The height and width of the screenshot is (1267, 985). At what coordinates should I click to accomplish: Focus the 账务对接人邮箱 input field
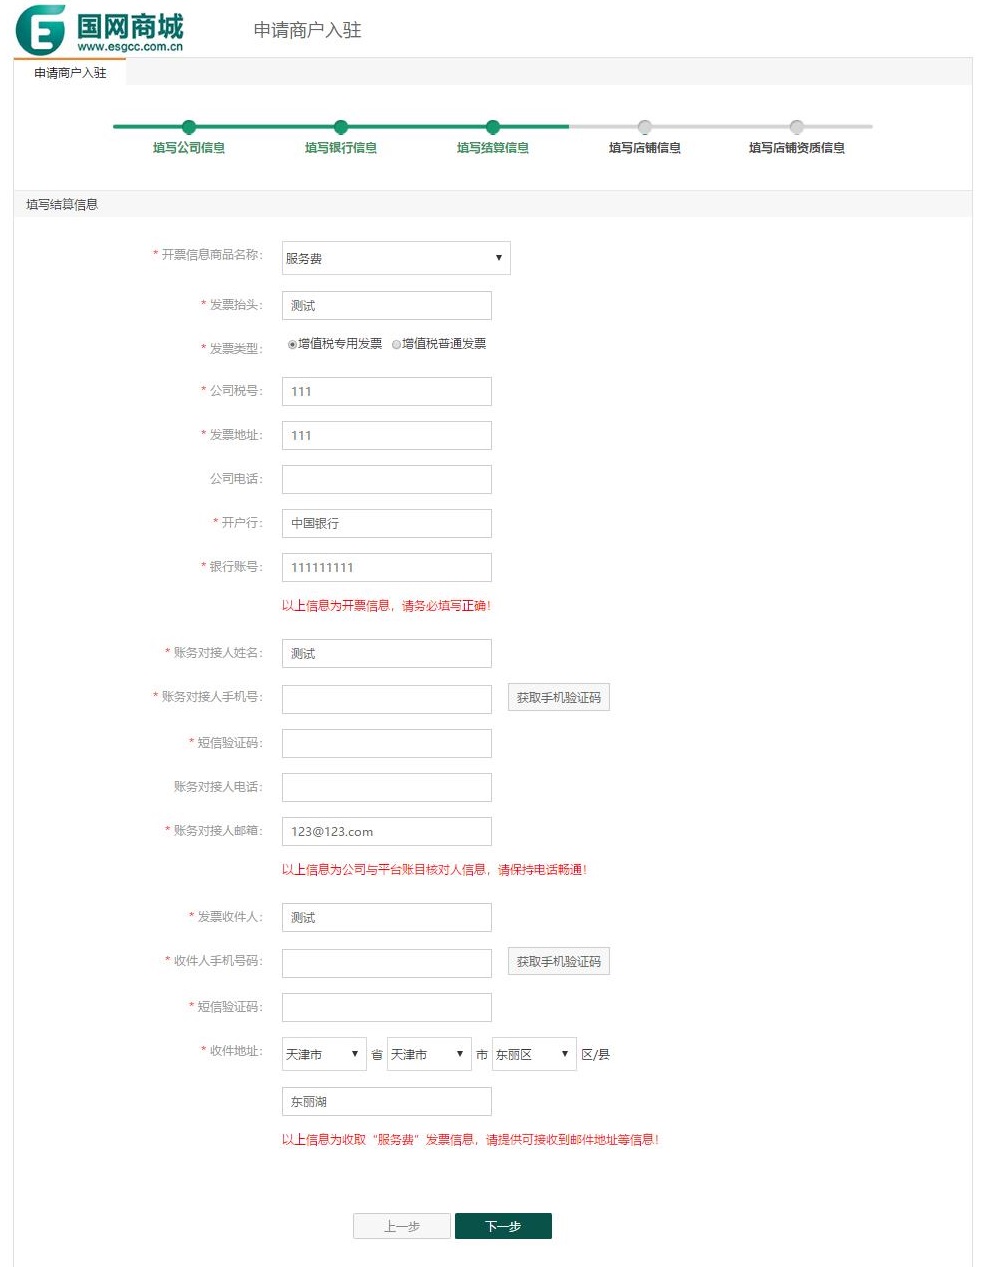(387, 831)
